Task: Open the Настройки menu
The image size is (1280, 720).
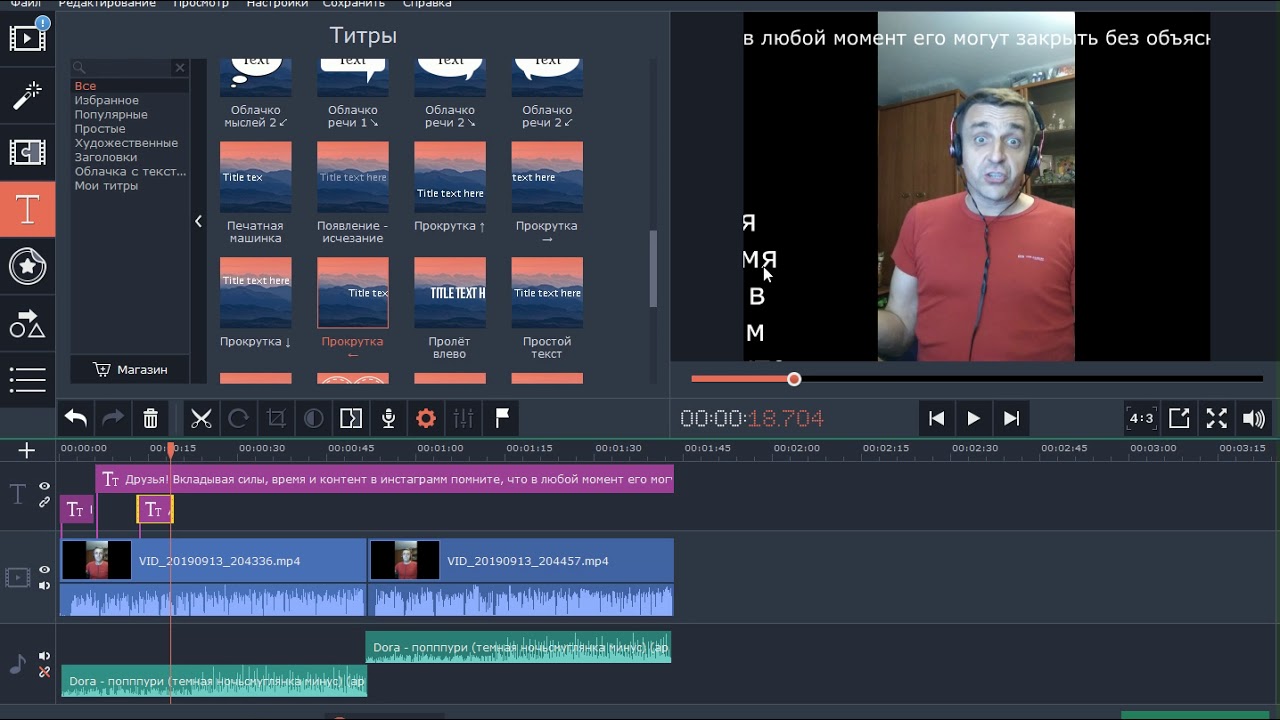Action: click(277, 4)
